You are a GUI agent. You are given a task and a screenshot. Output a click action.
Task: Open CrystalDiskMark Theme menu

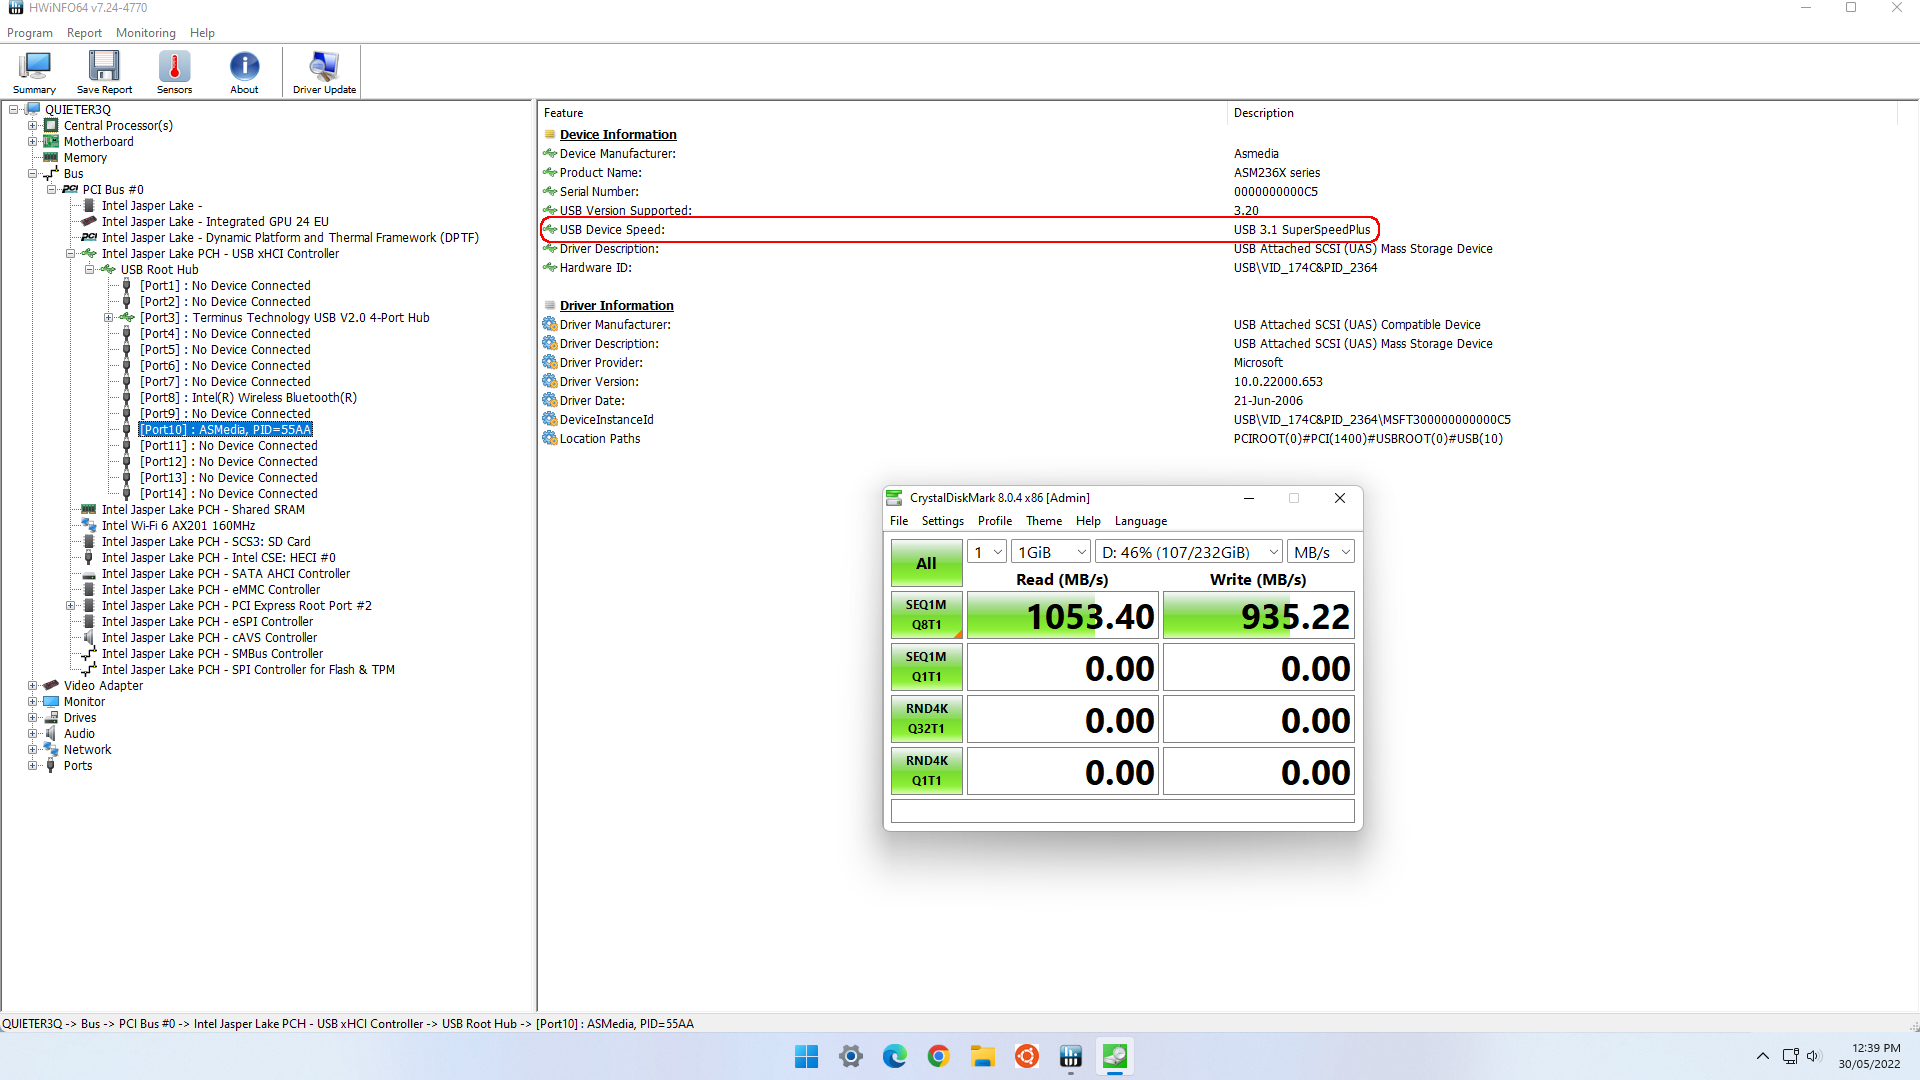1044,521
